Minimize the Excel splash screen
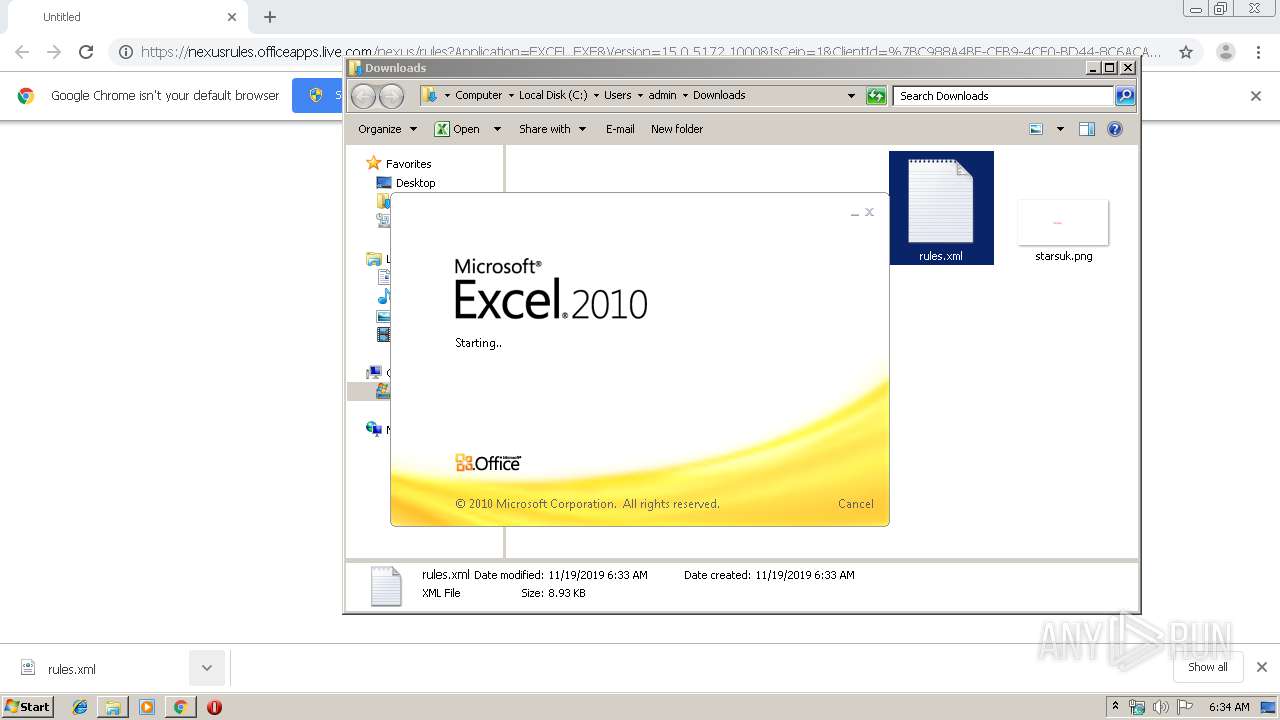 point(854,213)
